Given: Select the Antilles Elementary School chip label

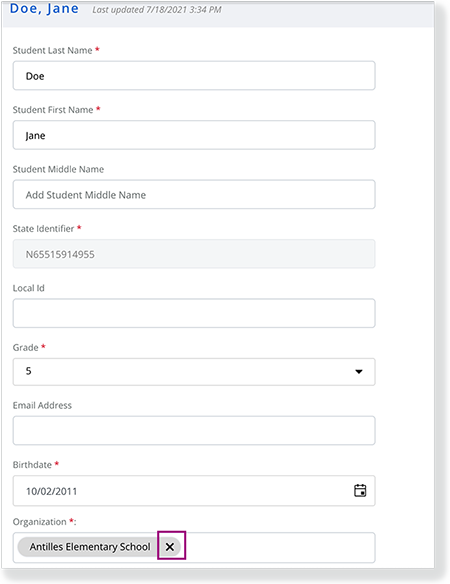Looking at the screenshot, I should 90,547.
